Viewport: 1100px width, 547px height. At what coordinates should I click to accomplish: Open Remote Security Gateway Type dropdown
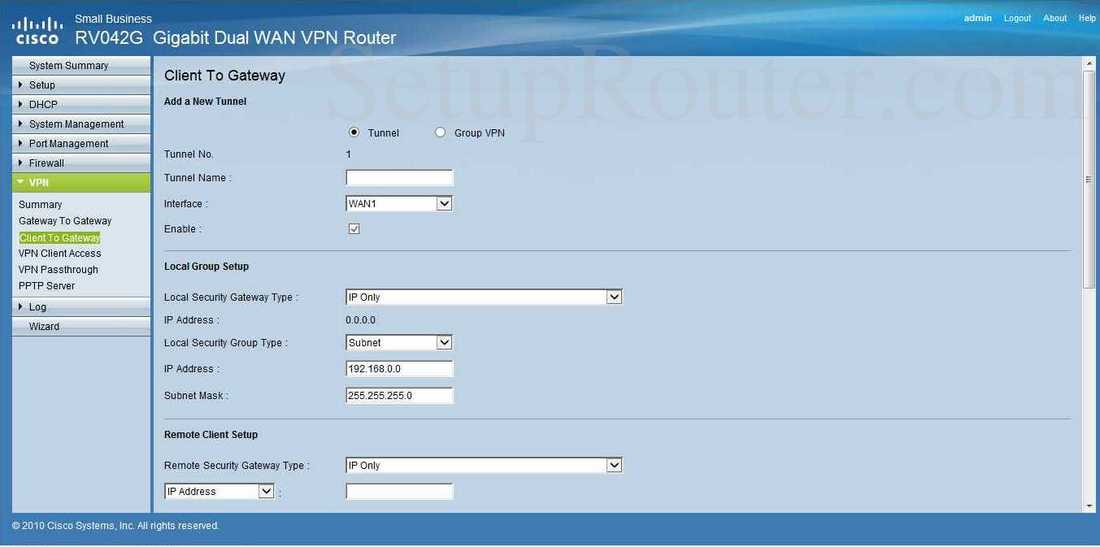coord(484,466)
